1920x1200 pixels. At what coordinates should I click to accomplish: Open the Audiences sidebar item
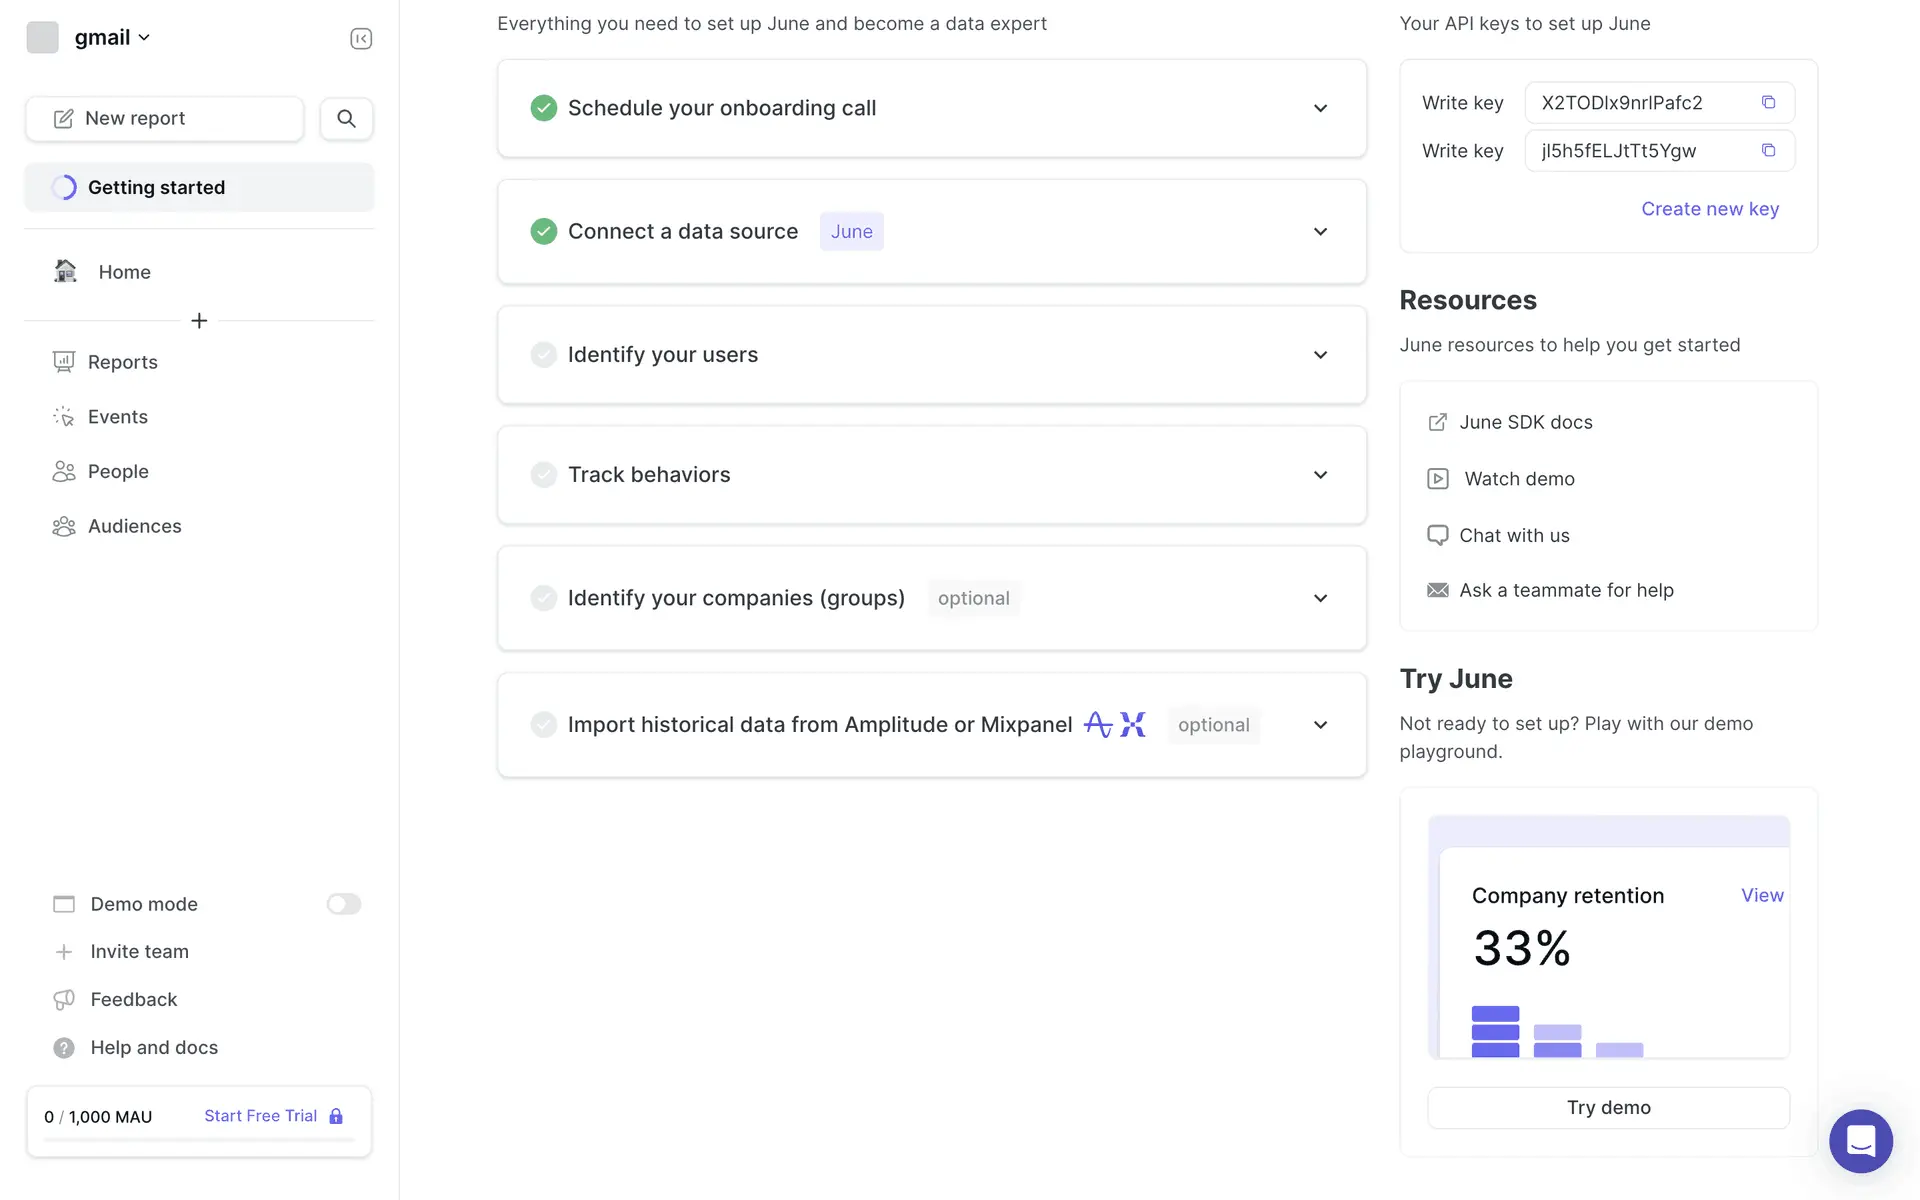[x=134, y=526]
